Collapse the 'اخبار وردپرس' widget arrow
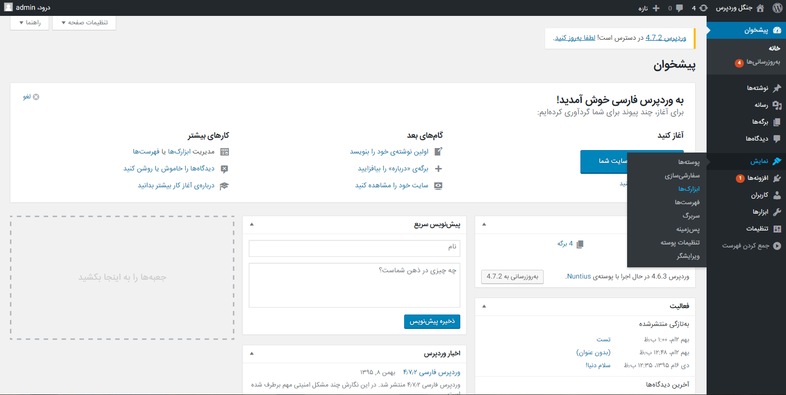 tap(252, 354)
